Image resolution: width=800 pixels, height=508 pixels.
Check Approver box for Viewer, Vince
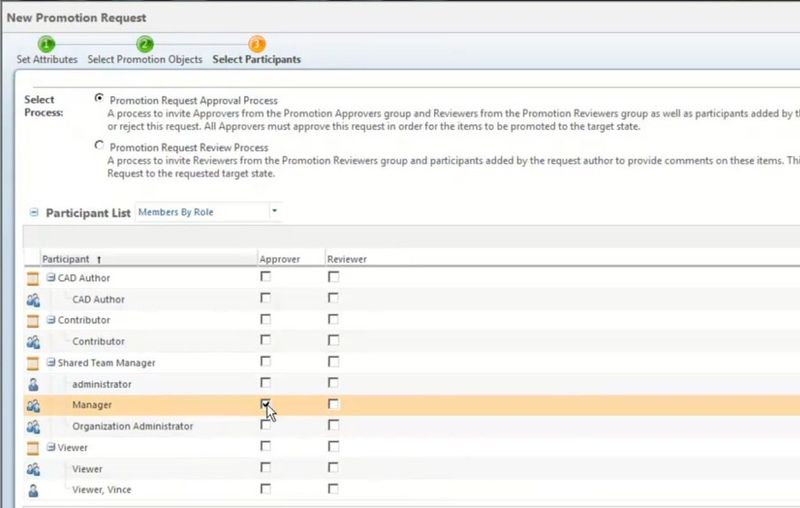(x=265, y=489)
